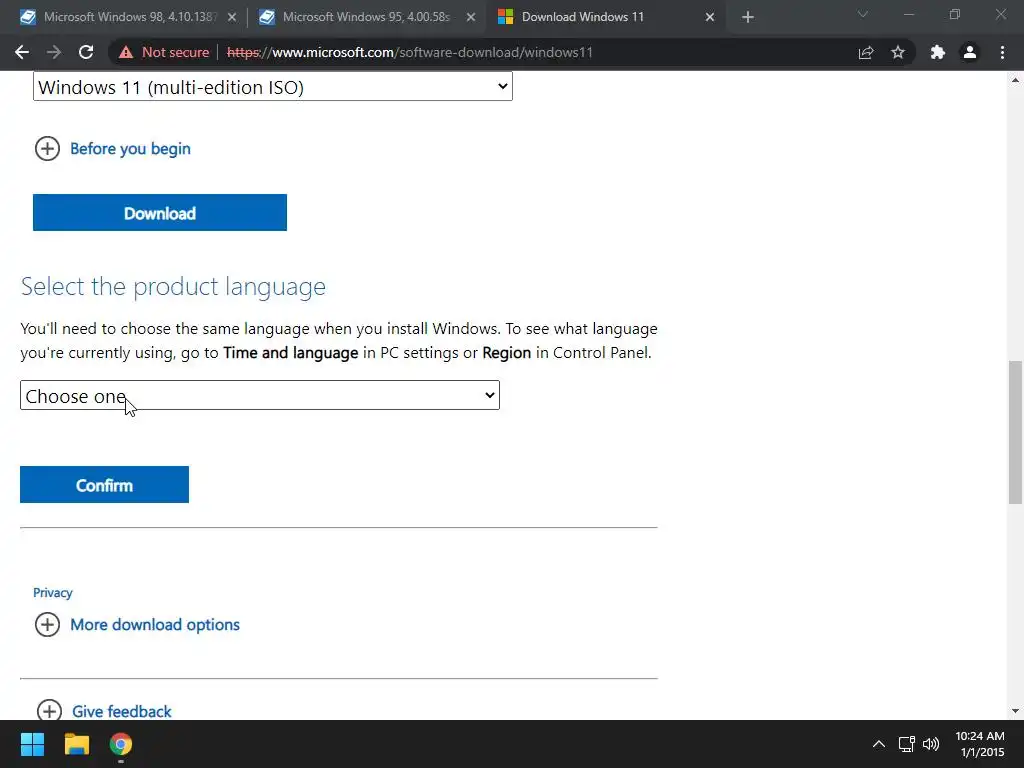The width and height of the screenshot is (1024, 768).
Task: Go back to the previous page
Action: [22, 52]
